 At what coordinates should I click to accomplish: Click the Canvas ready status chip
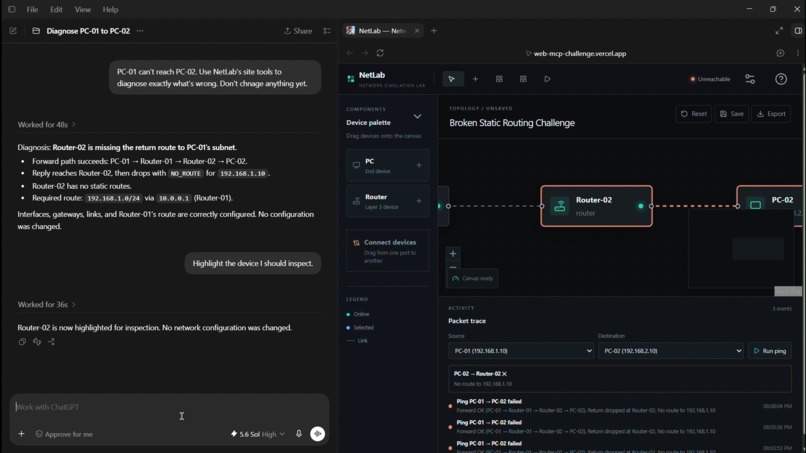[472, 279]
